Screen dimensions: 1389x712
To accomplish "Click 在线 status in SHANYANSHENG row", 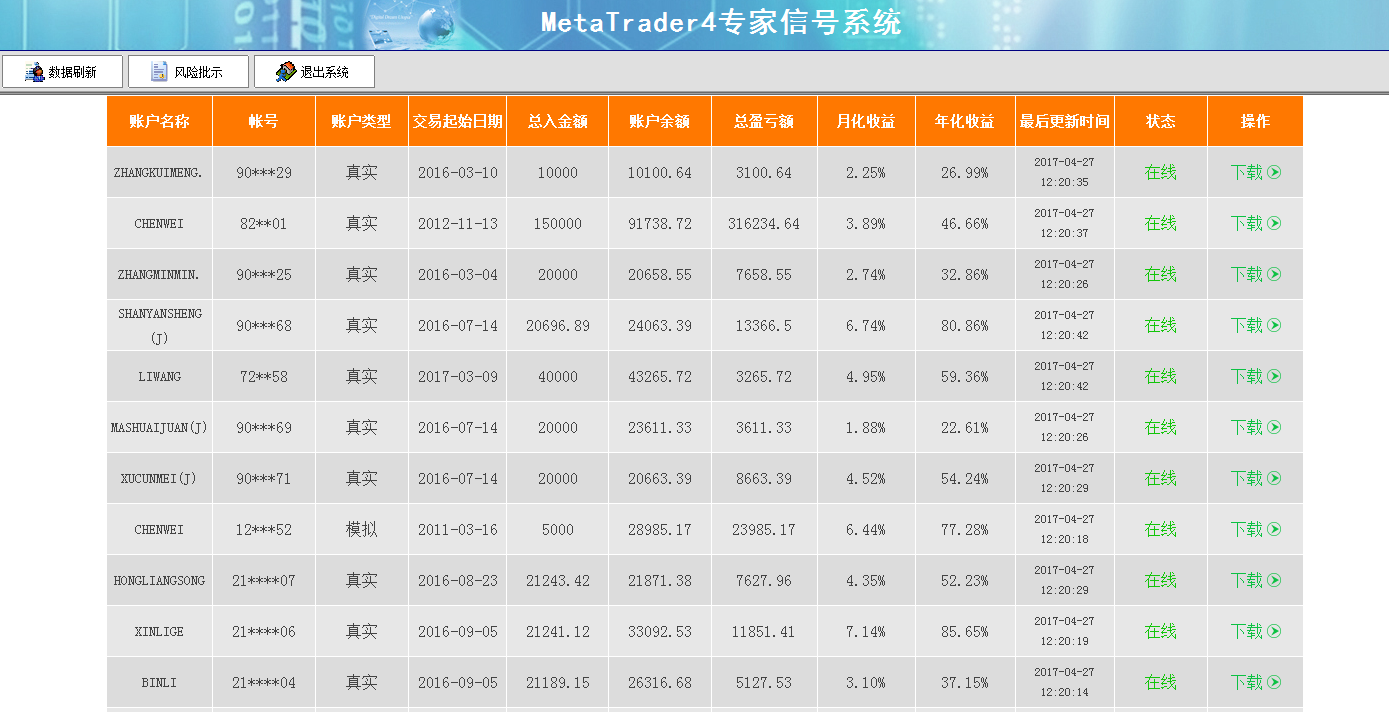I will coord(1161,325).
